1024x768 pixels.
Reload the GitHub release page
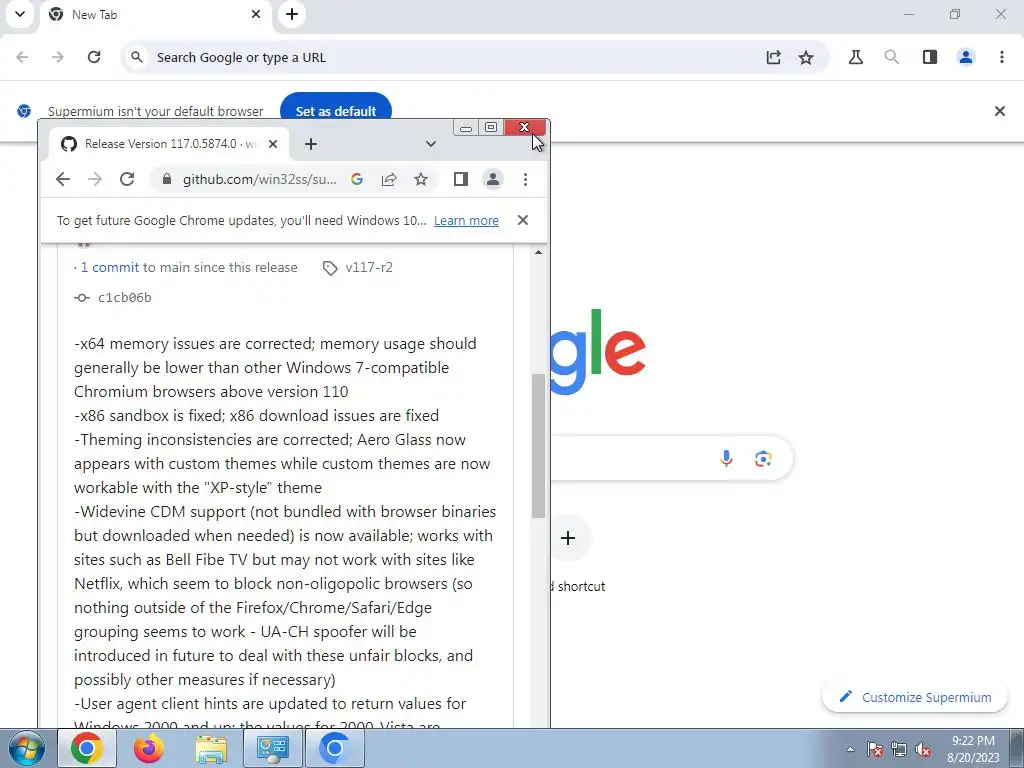[127, 179]
